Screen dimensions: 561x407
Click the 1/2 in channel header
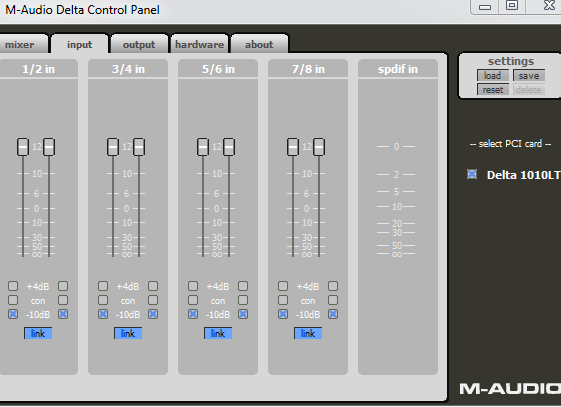coord(39,69)
